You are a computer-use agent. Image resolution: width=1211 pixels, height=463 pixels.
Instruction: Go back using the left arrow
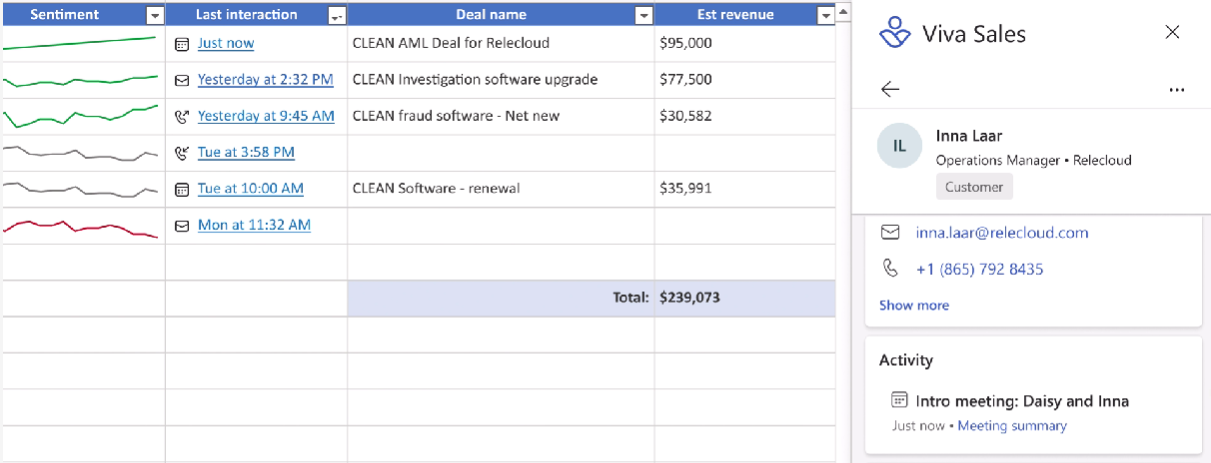(x=890, y=89)
